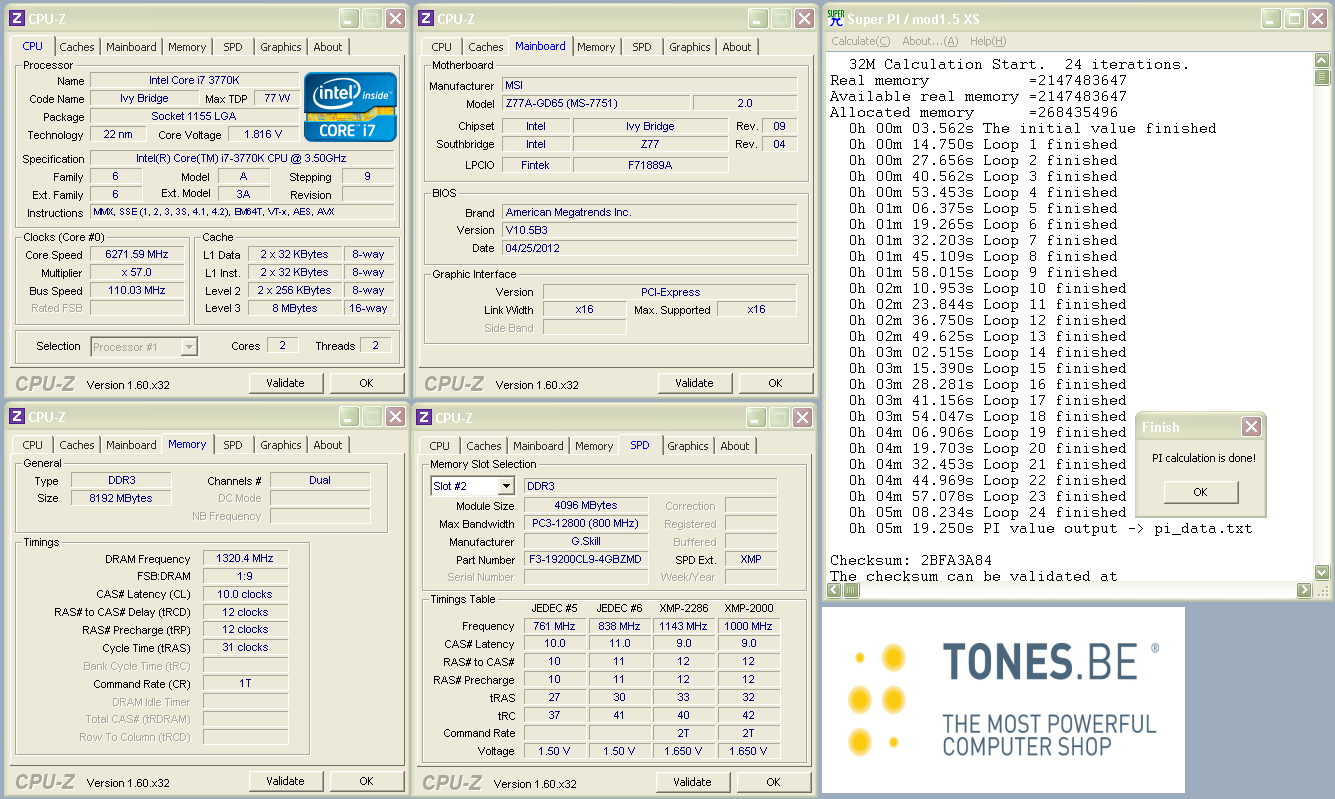Image resolution: width=1335 pixels, height=799 pixels.
Task: Click the XMP-2286 frequency cell 1143 MHz
Action: pos(684,627)
